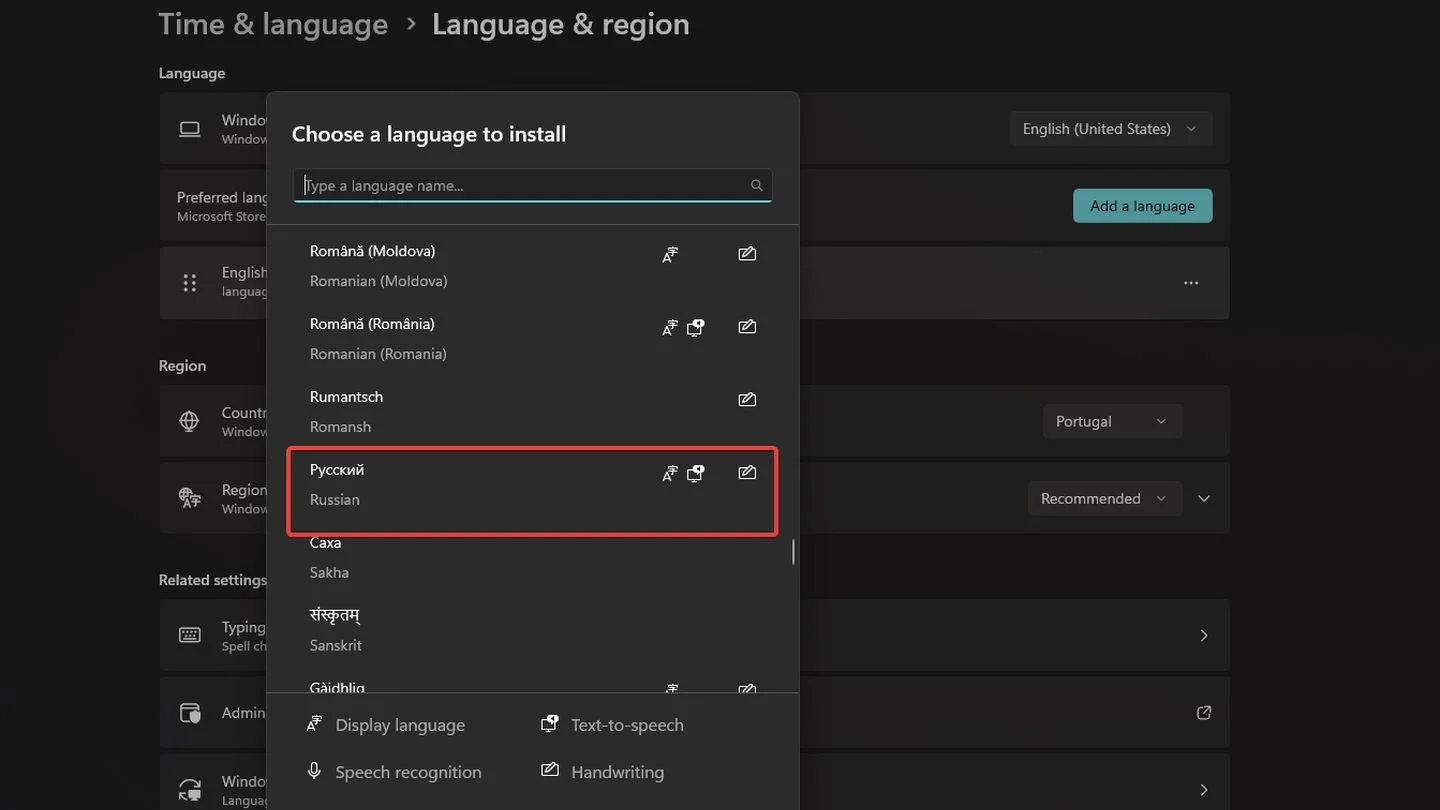Click the Speech recognition microphone legend icon
This screenshot has width=1440, height=810.
(x=314, y=771)
